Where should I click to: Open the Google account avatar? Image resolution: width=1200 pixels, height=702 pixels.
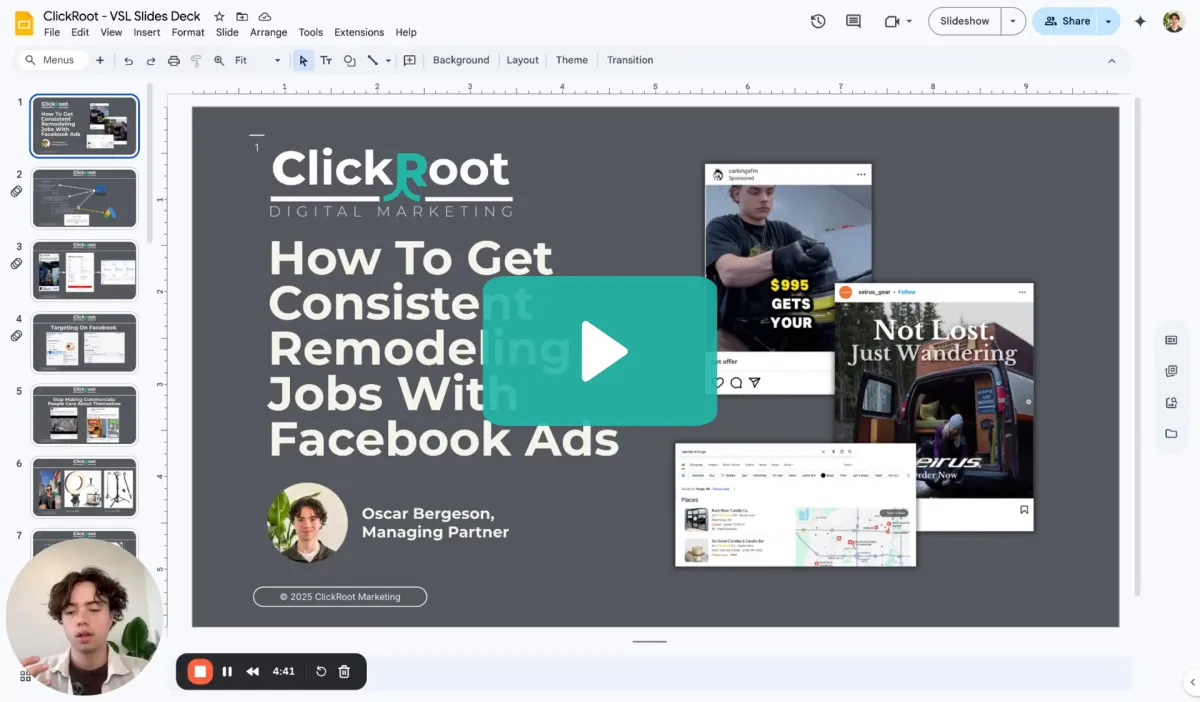click(1174, 21)
